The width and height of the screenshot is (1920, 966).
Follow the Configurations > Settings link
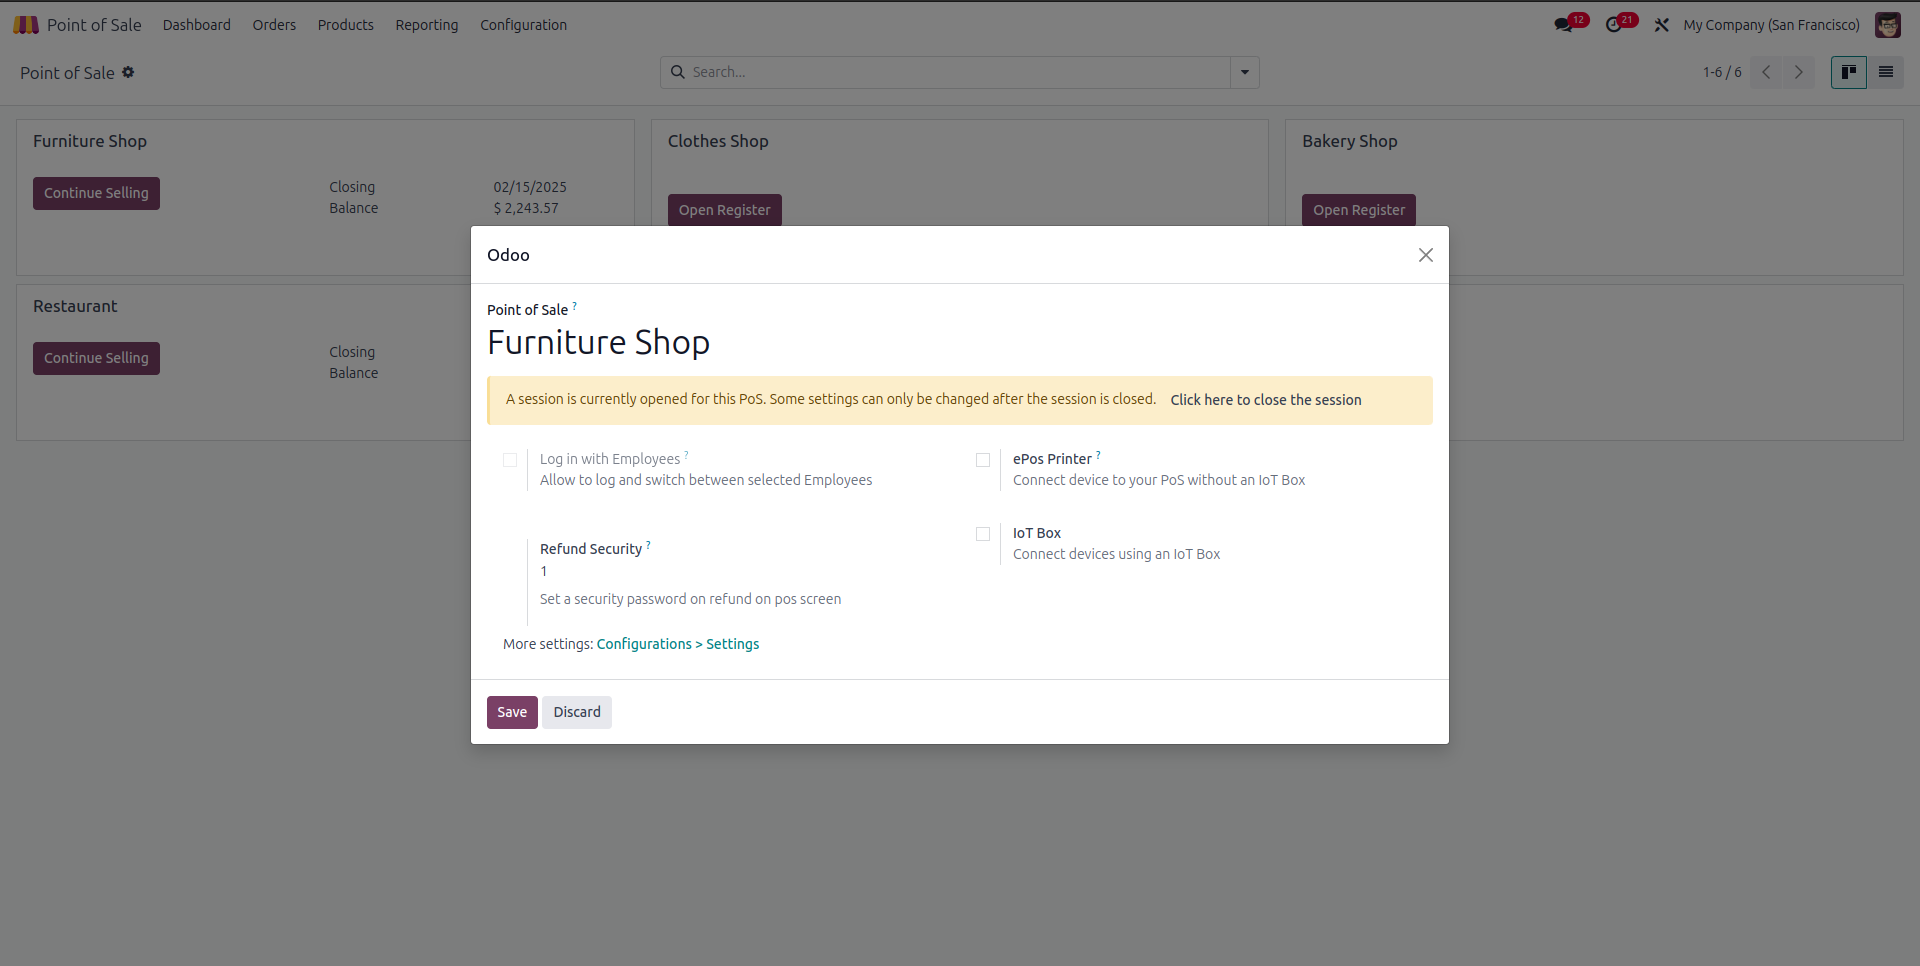coord(678,644)
